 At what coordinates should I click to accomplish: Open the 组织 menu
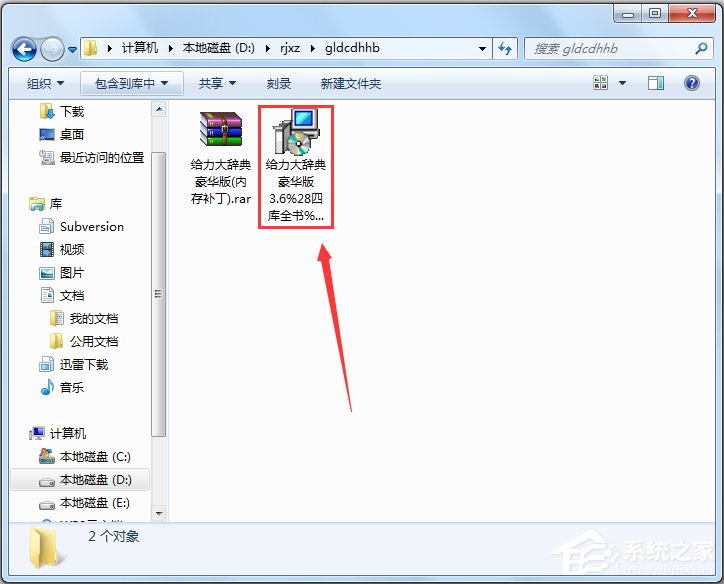pos(45,84)
